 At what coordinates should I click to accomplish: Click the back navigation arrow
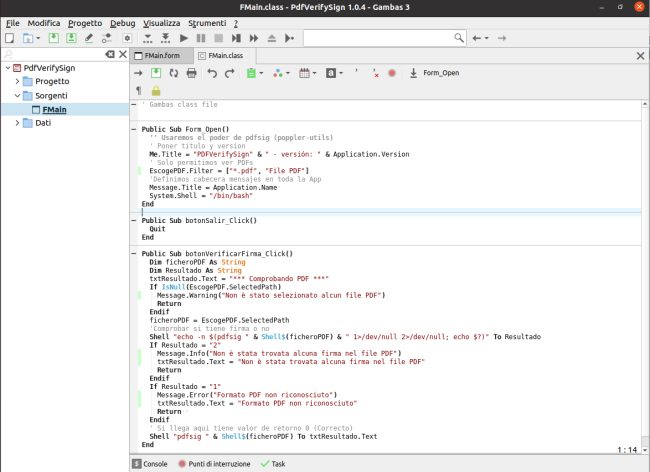click(477, 38)
